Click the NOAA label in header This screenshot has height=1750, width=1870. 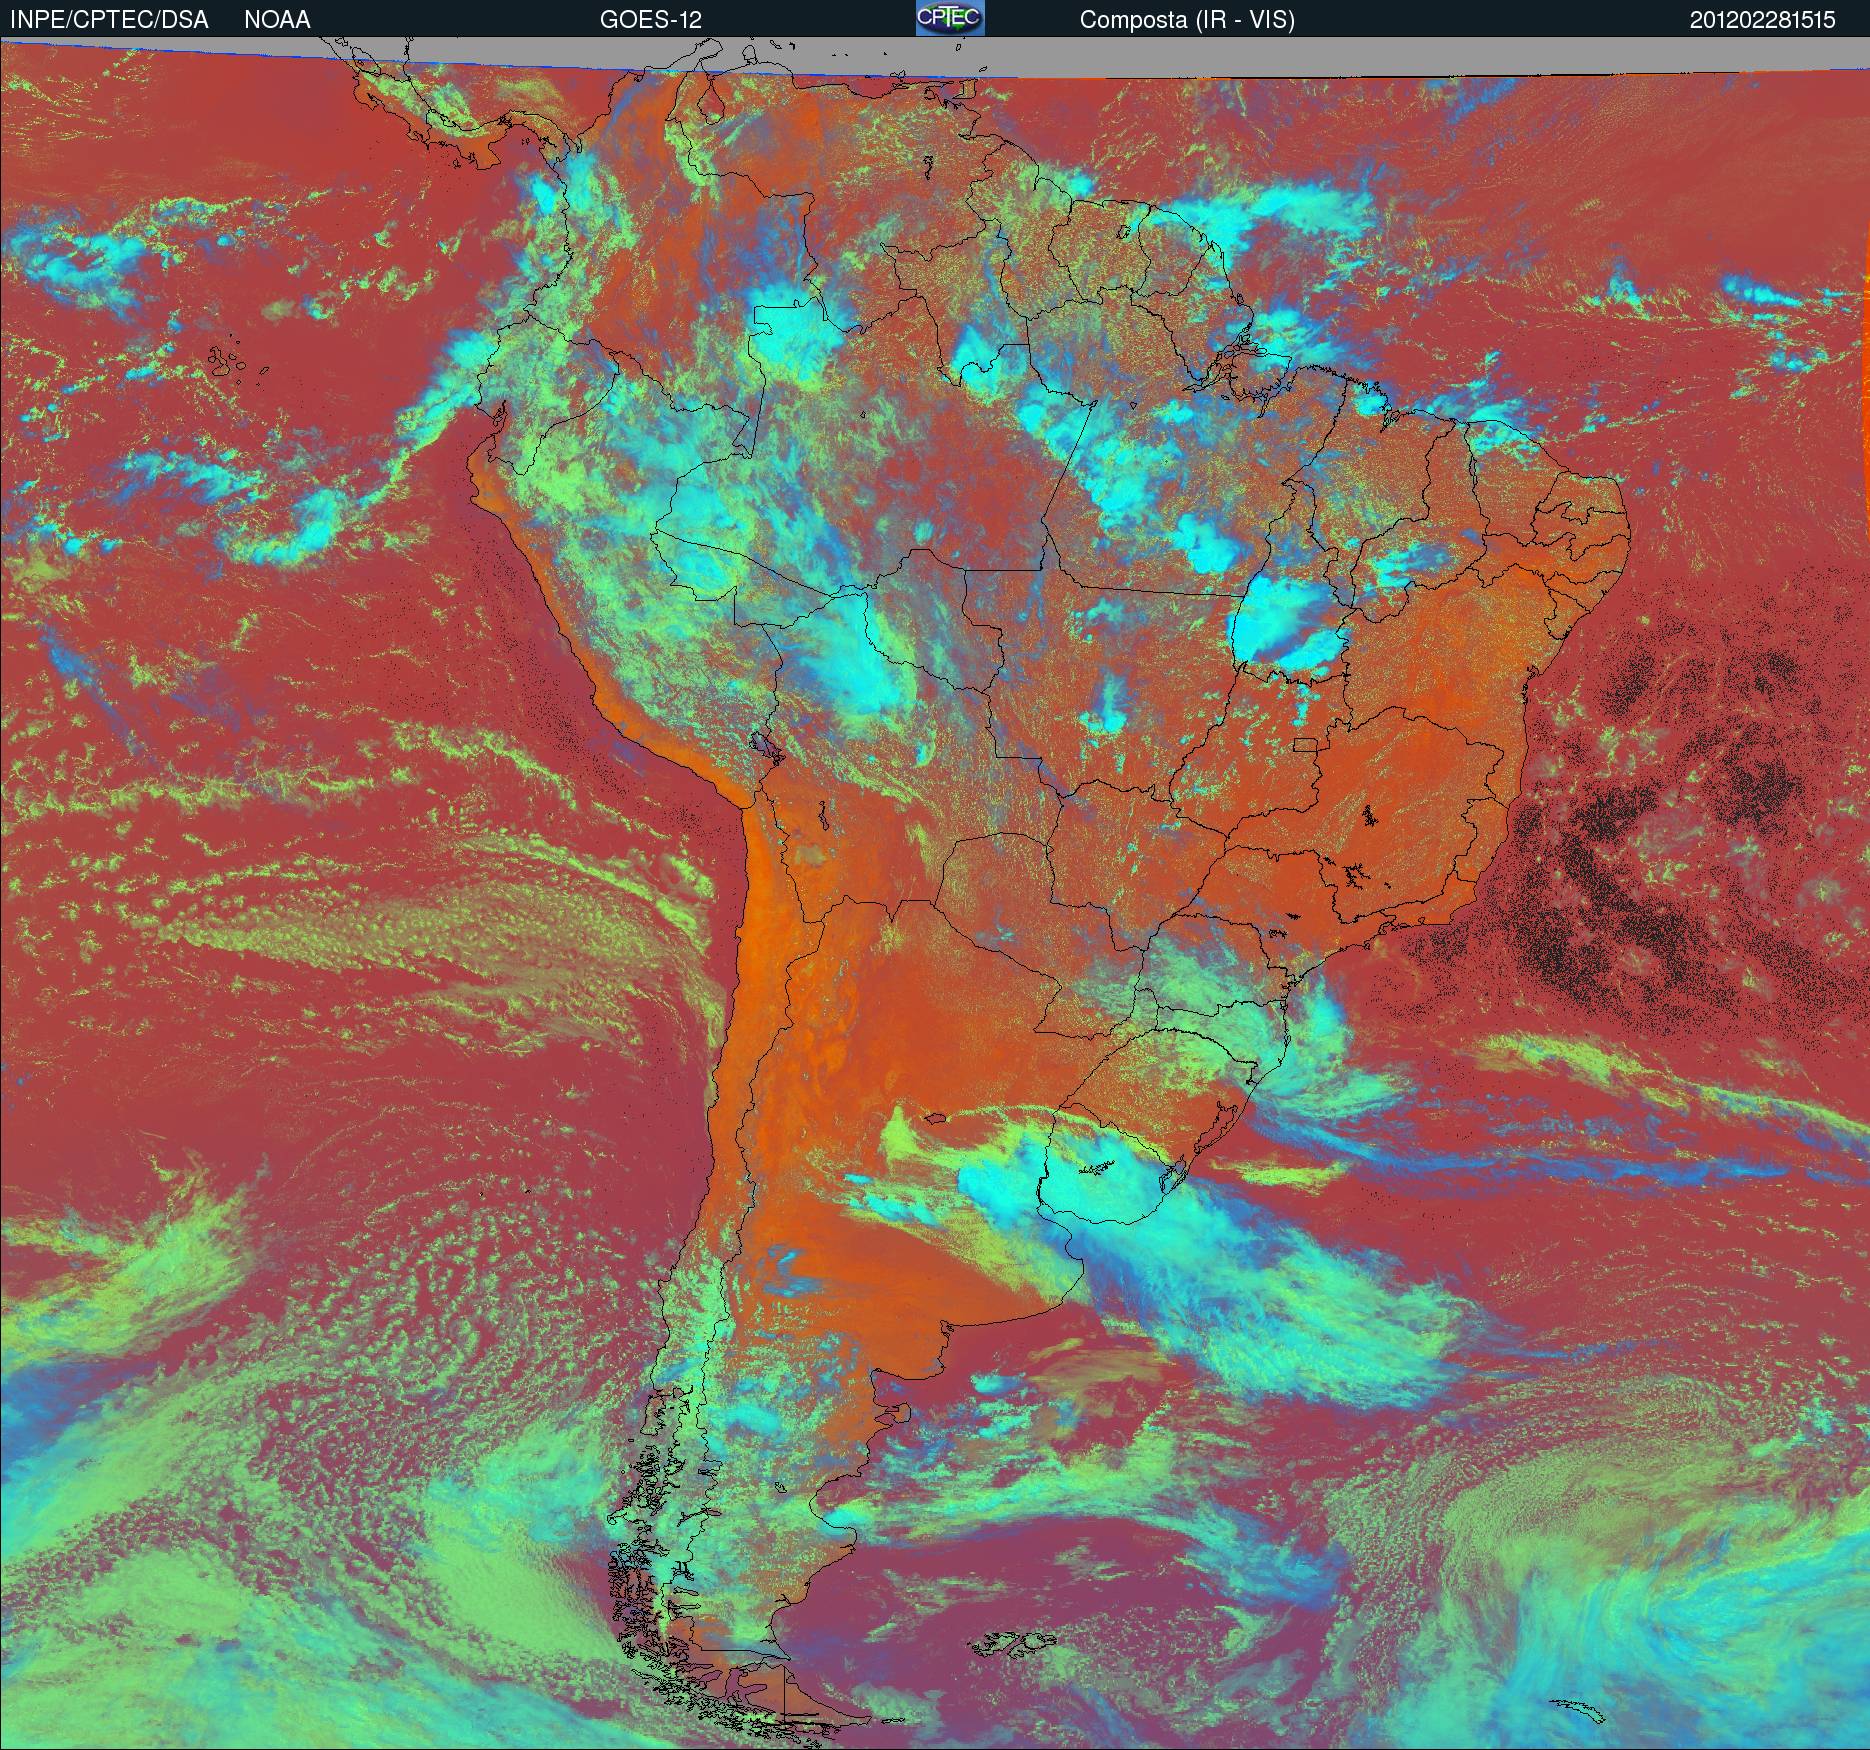point(277,20)
